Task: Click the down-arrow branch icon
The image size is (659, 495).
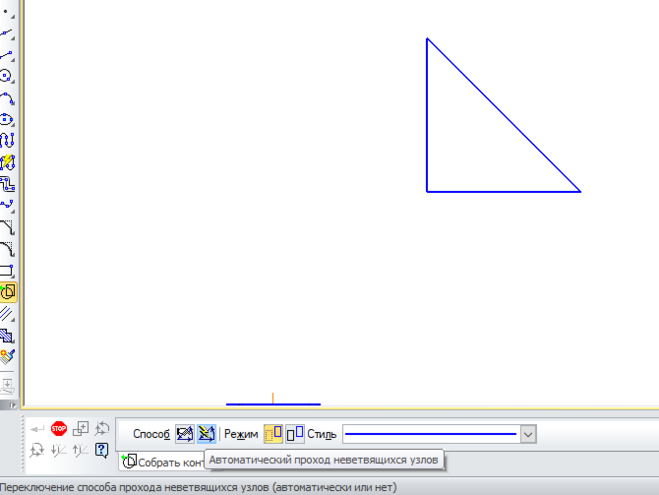Action: (59, 450)
